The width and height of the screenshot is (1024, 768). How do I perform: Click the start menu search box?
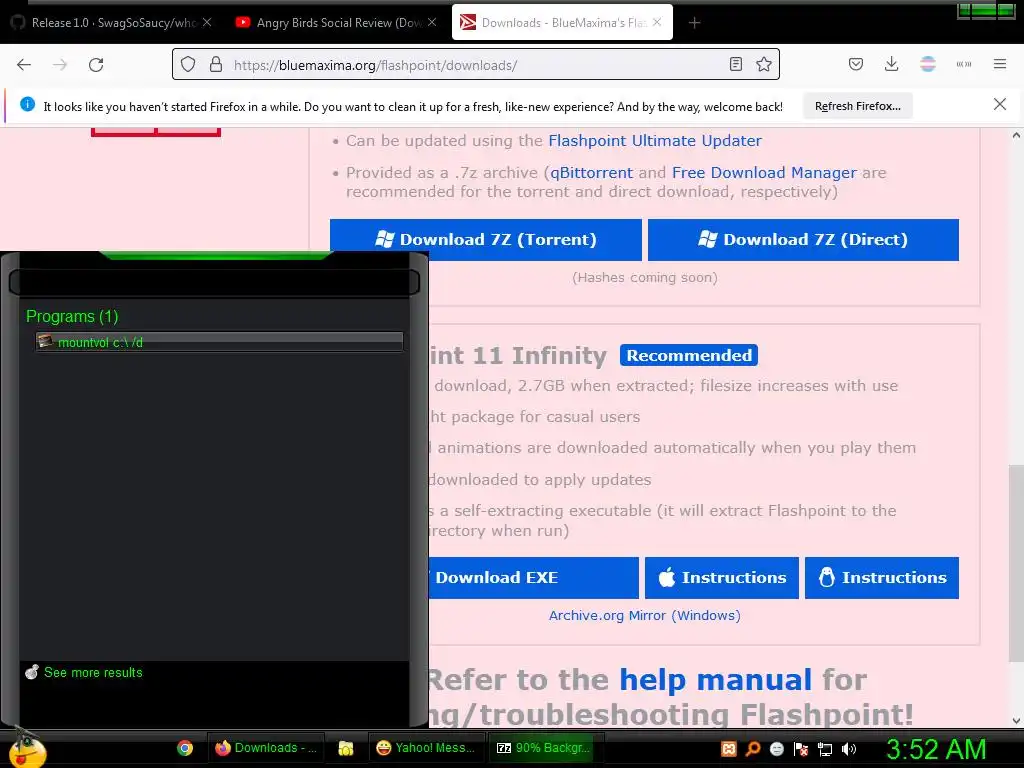coord(214,283)
